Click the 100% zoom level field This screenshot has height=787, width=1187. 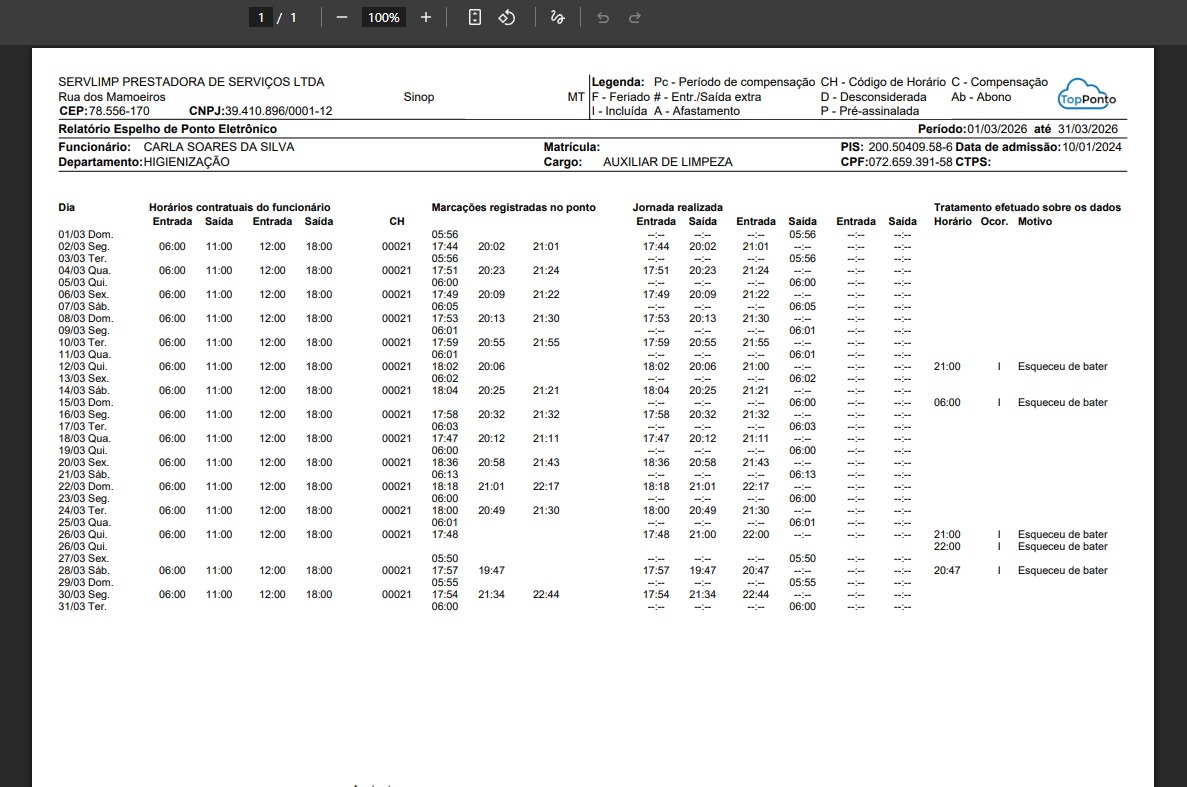[382, 17]
